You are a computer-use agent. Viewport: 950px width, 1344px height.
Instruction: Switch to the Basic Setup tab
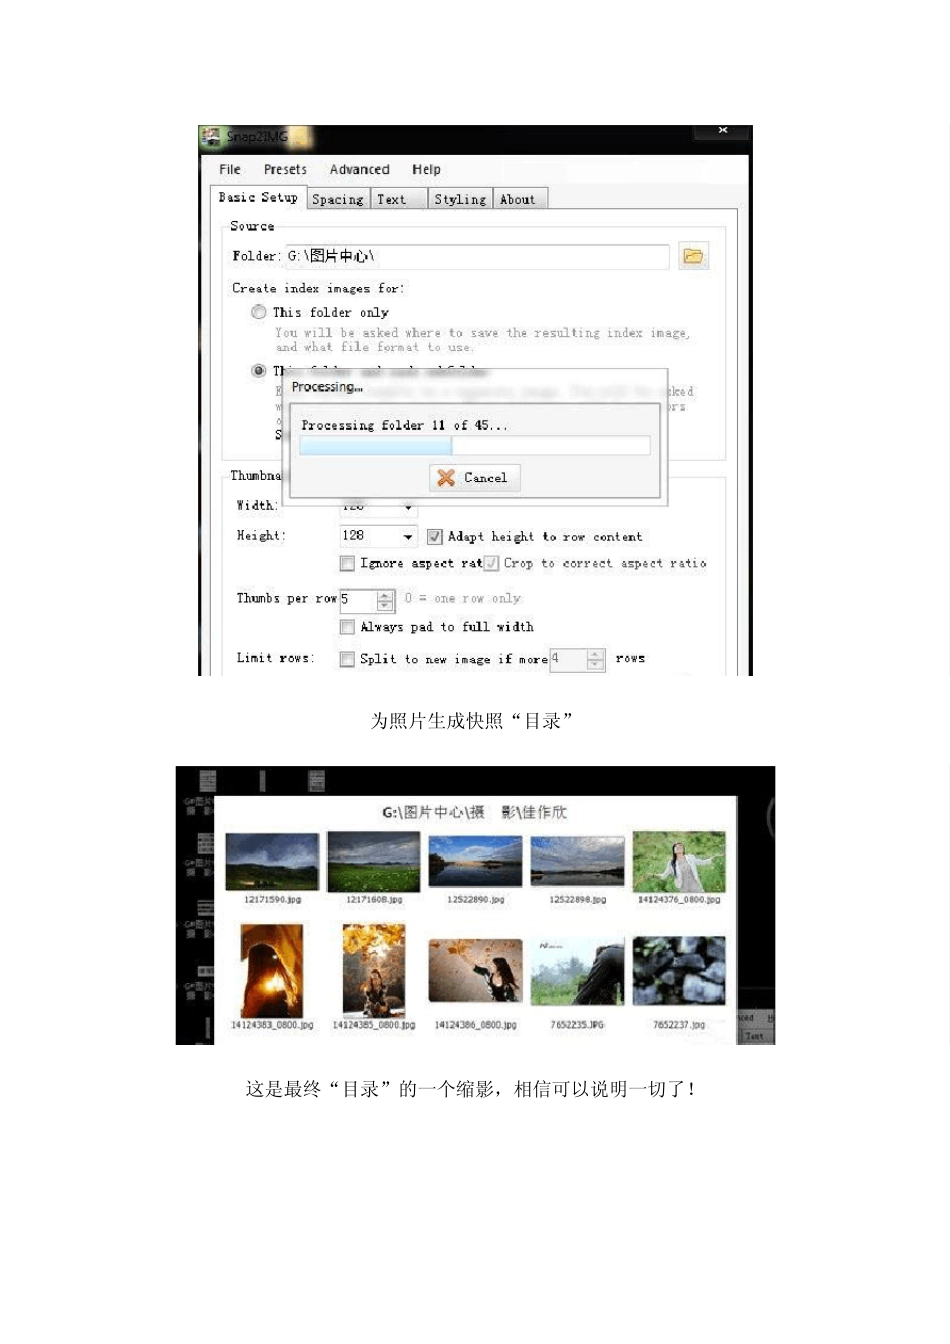point(258,198)
